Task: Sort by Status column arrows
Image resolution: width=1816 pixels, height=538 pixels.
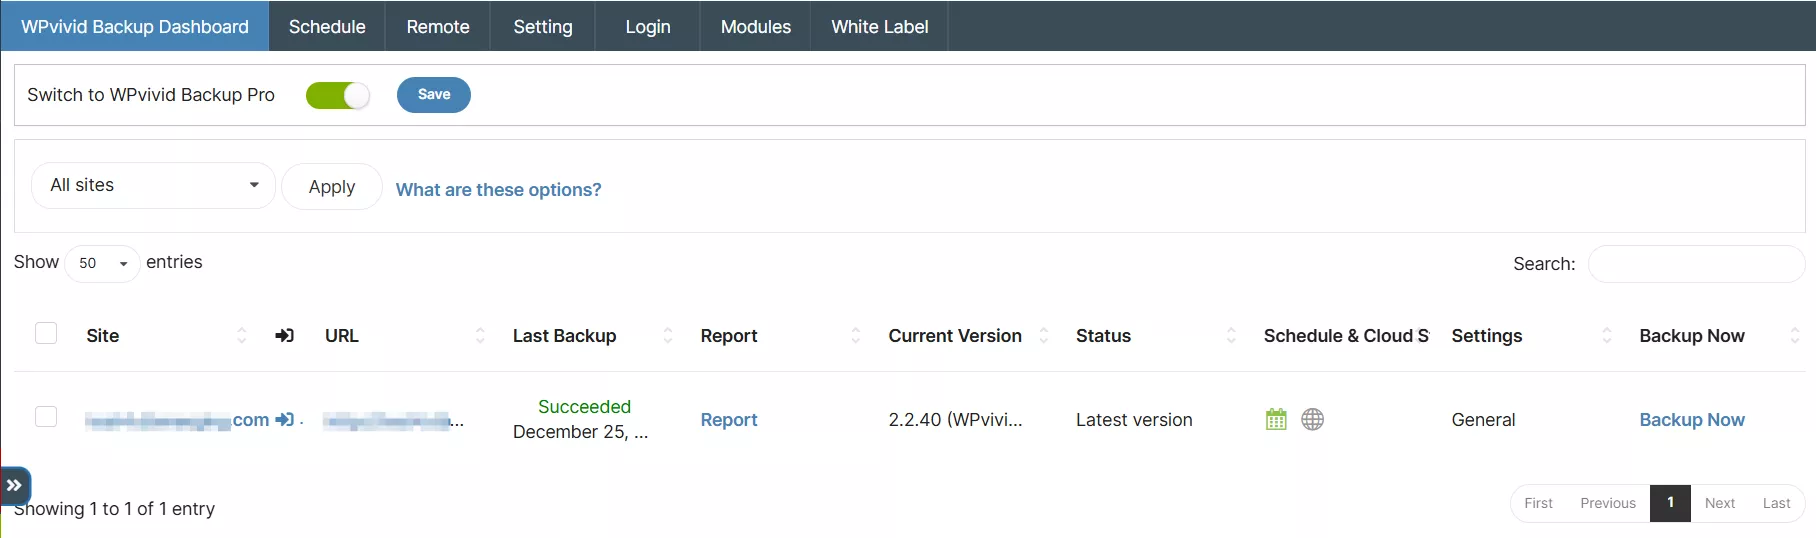Action: (x=1232, y=336)
